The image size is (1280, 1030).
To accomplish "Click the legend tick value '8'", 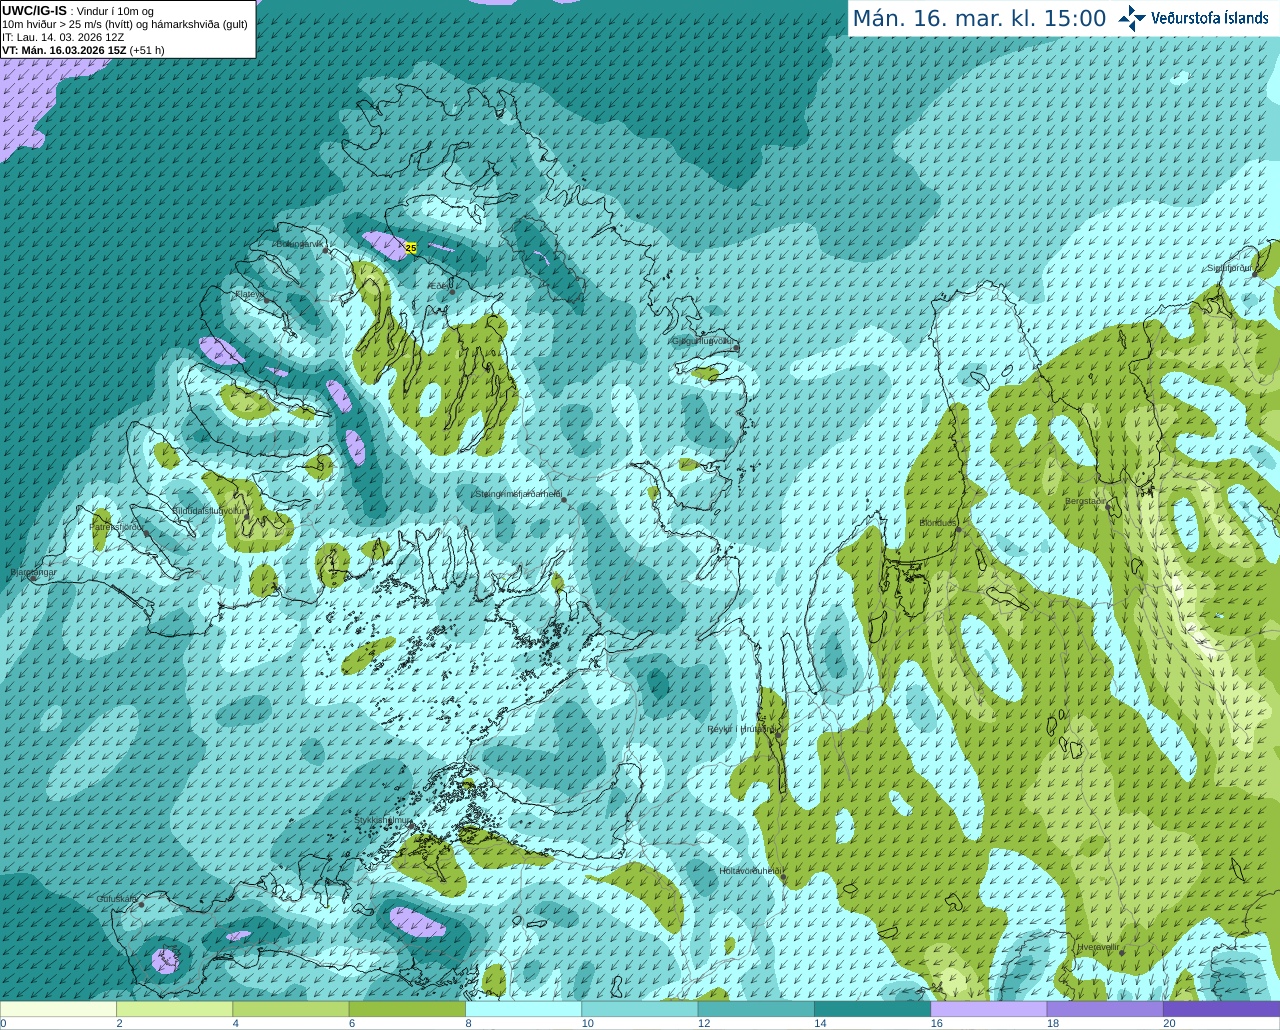I will point(468,1023).
